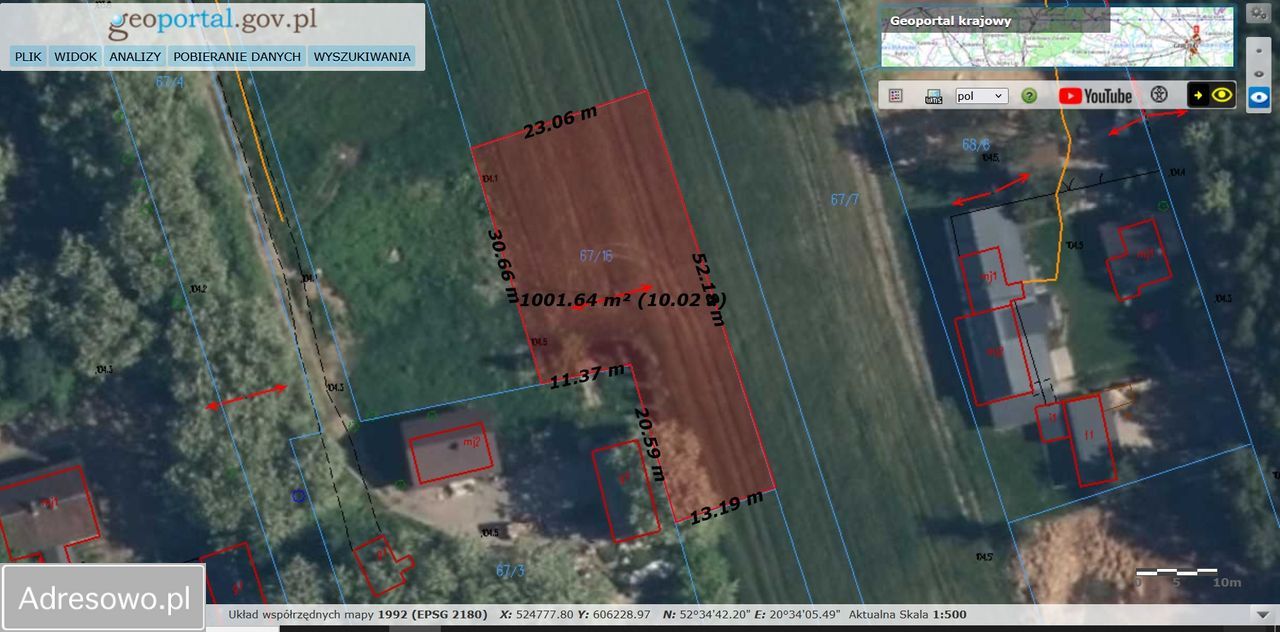
Task: Click the 20.59 m edge measurement
Action: (x=648, y=444)
